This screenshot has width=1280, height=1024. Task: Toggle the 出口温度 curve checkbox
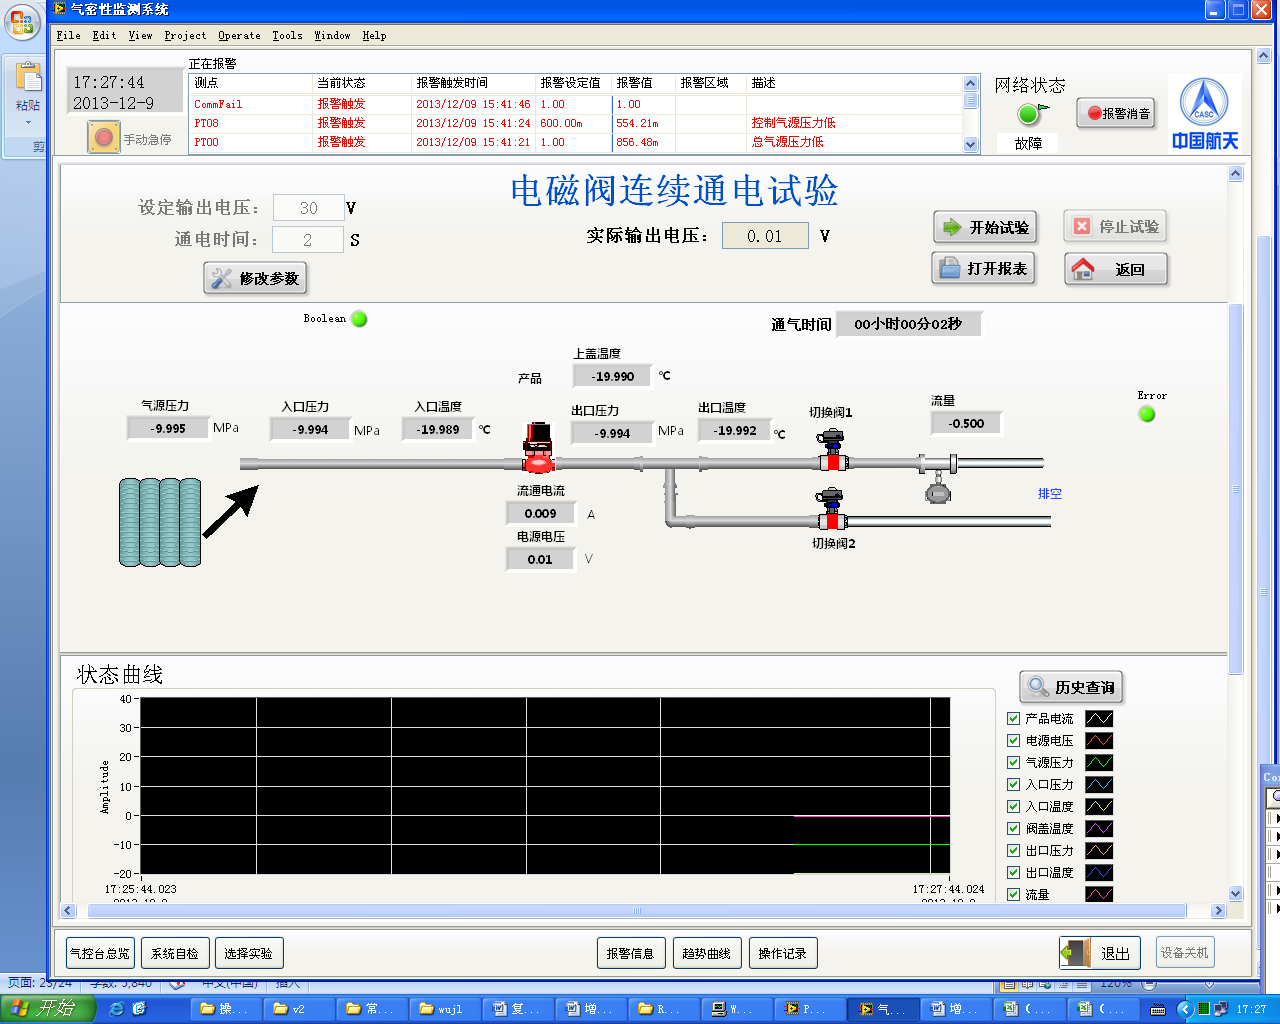(x=1013, y=873)
